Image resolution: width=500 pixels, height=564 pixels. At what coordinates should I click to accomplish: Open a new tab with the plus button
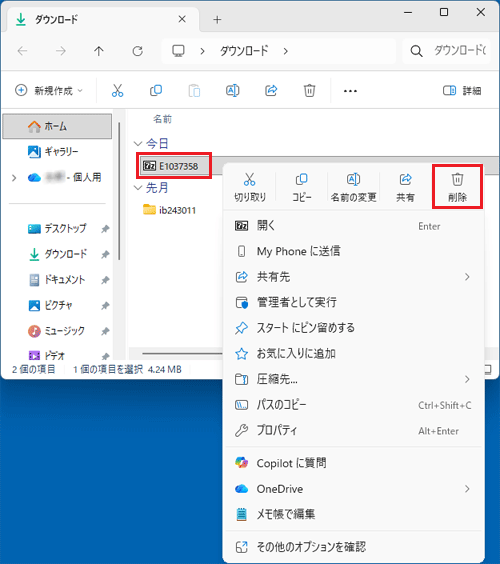(x=217, y=19)
